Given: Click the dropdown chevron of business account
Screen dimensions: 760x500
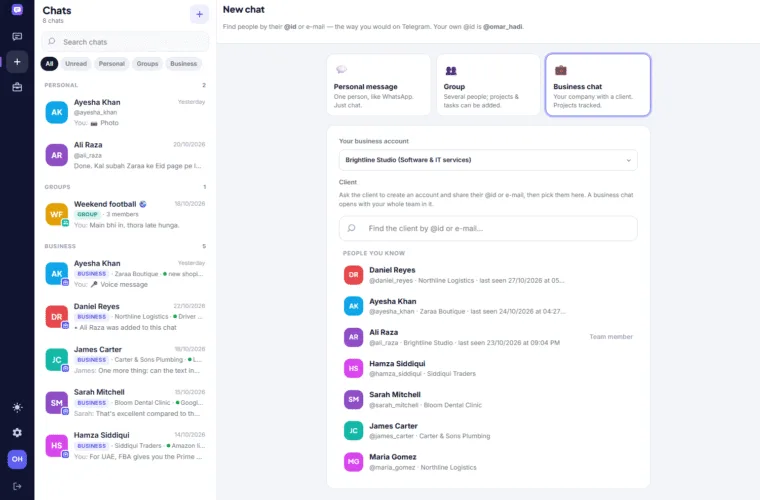Looking at the screenshot, I should pyautogui.click(x=629, y=160).
